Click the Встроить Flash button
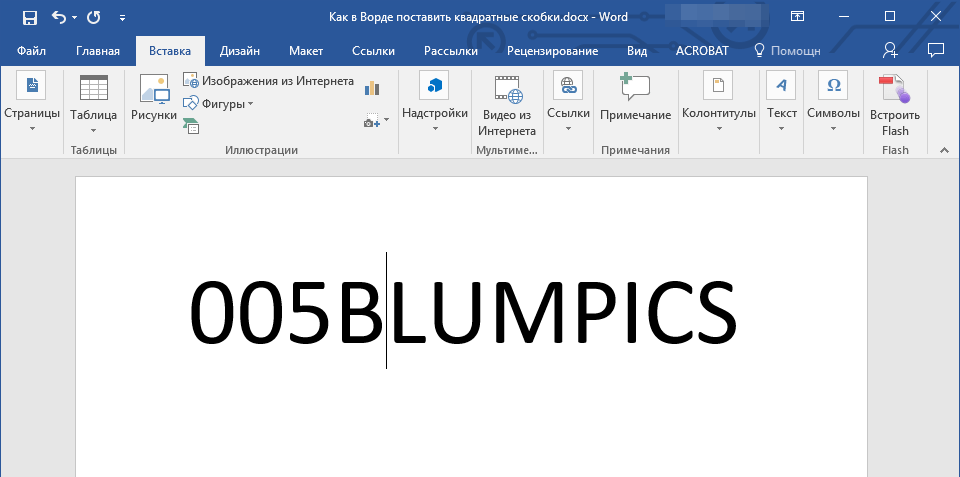 pos(895,107)
